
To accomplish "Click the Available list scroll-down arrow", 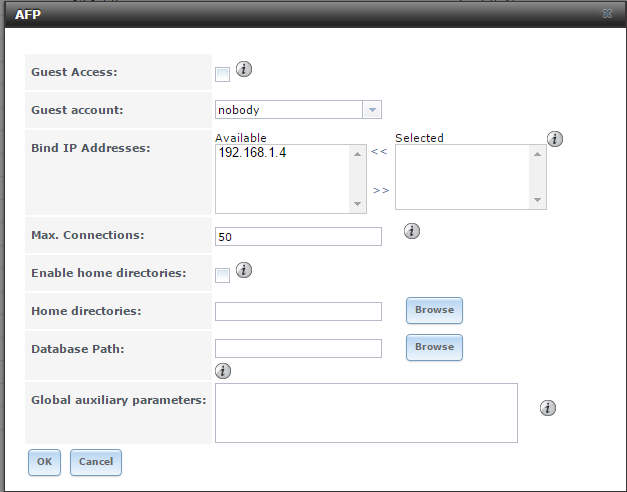I will (357, 204).
